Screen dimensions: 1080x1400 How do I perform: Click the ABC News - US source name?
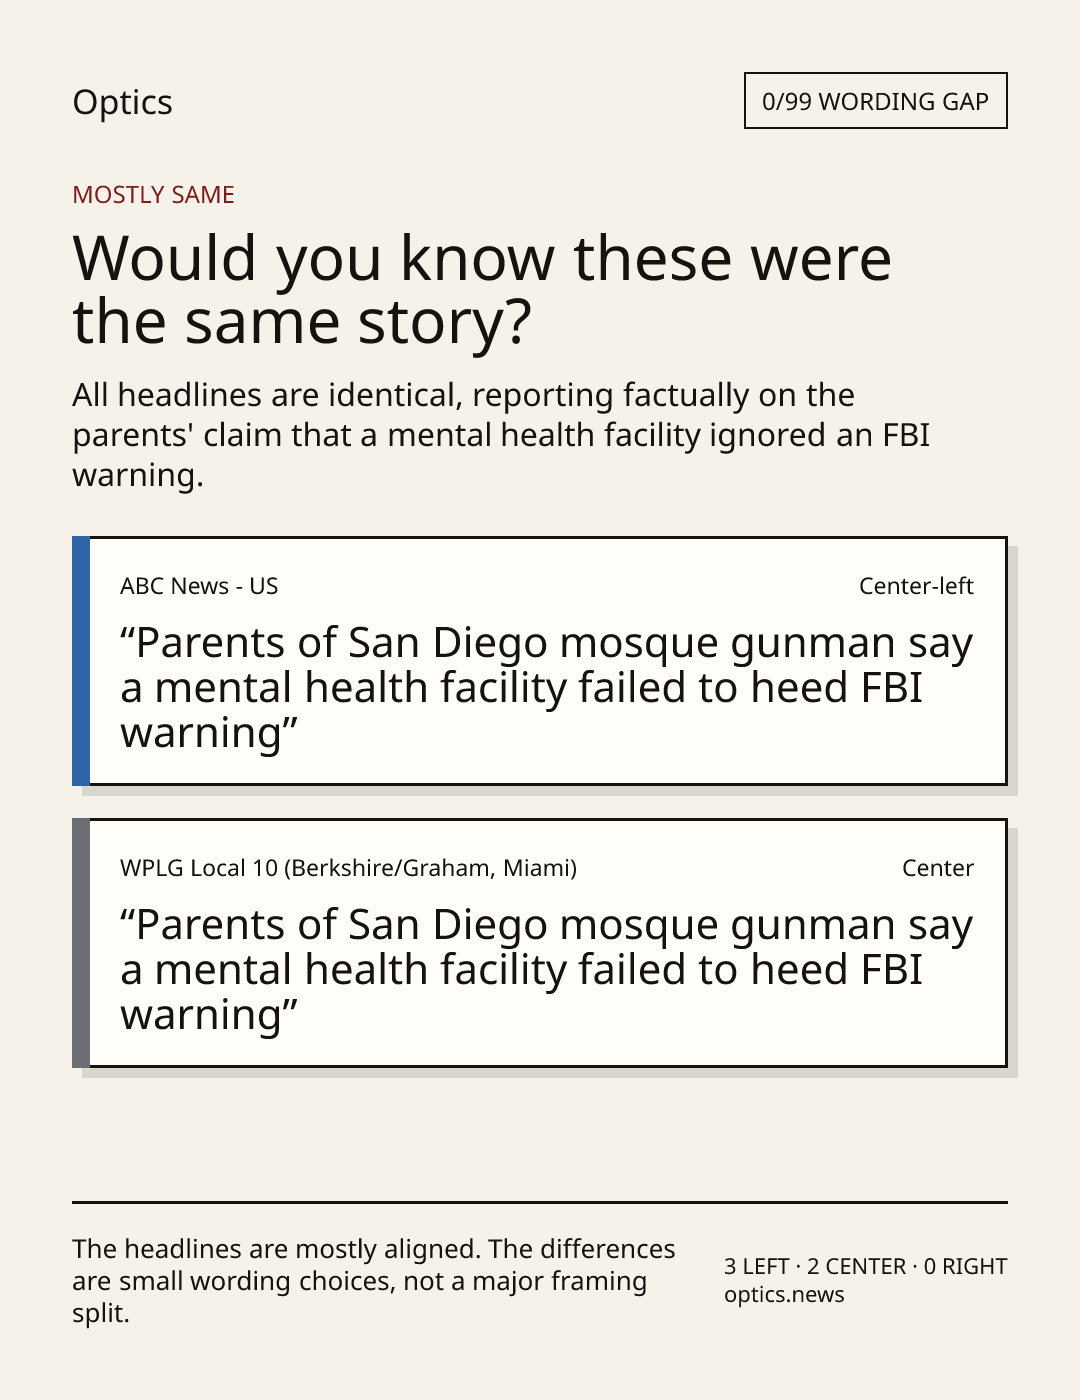[199, 586]
